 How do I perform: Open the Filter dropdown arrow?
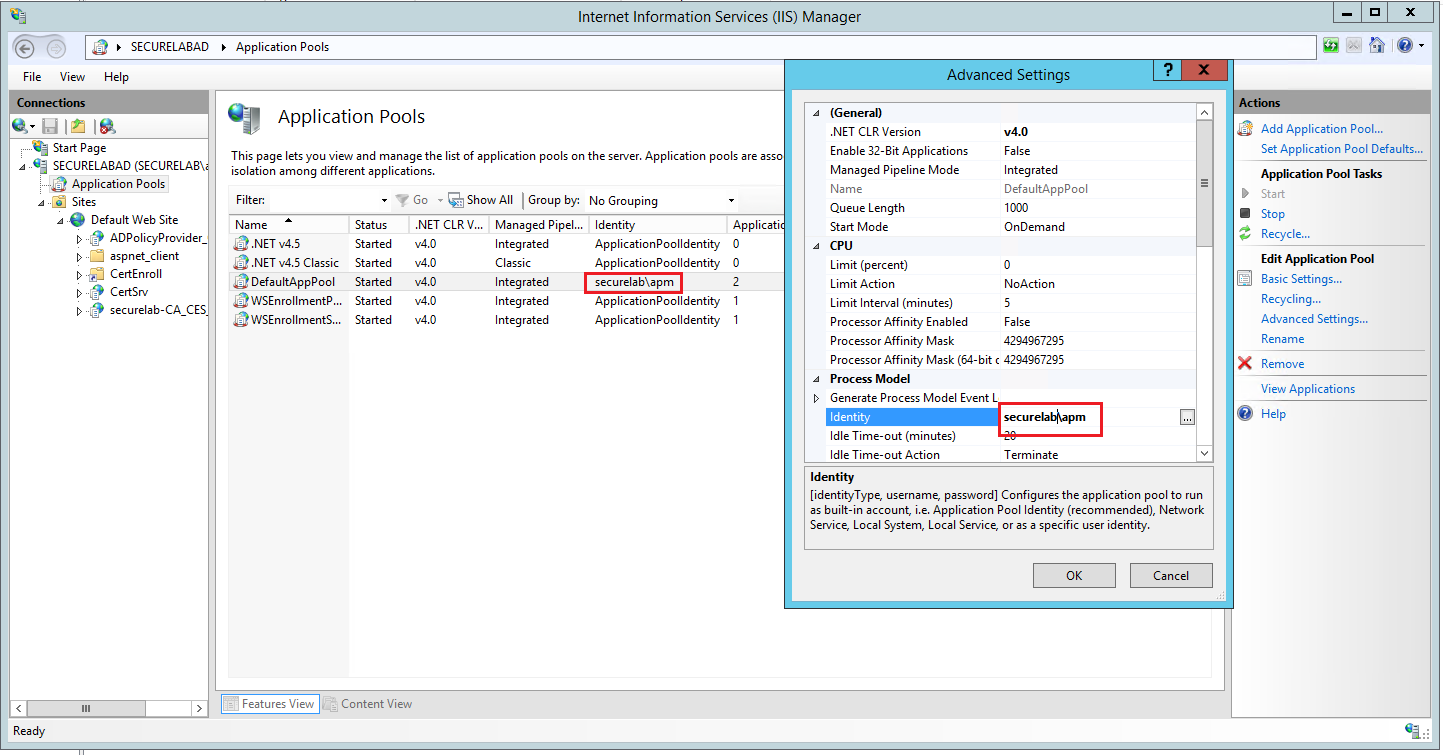(x=385, y=200)
